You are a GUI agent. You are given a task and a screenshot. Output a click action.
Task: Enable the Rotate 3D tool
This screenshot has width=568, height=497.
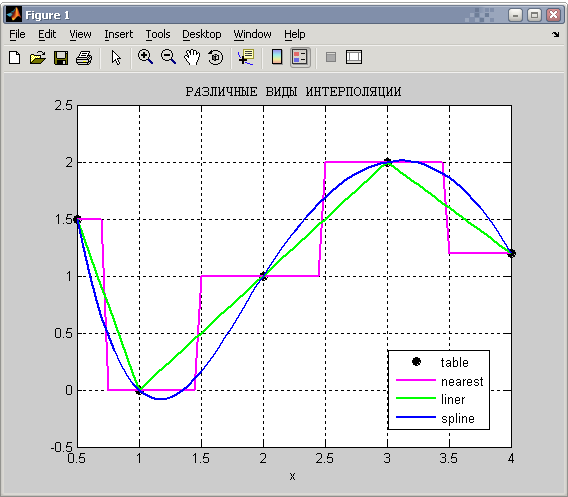[216, 57]
